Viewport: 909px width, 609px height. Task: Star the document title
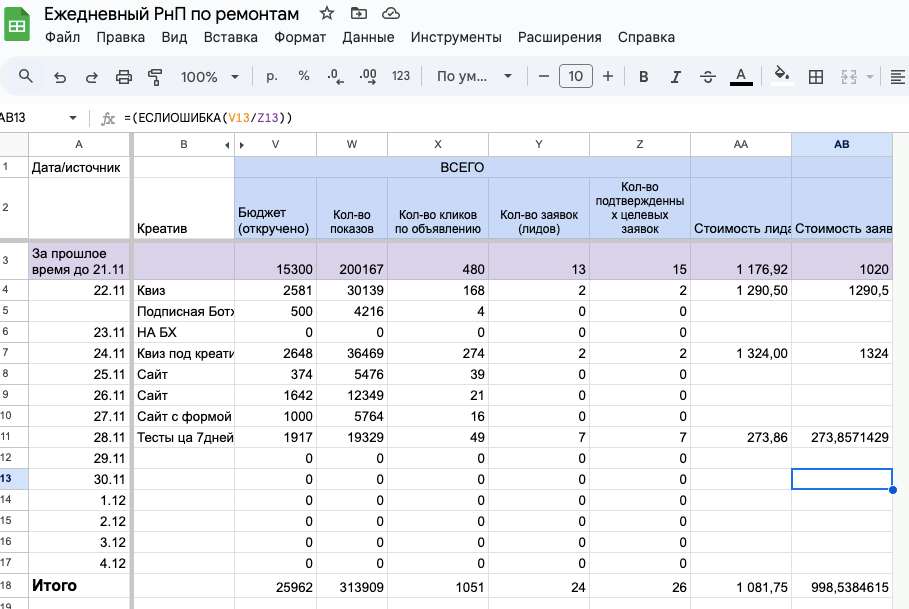(327, 13)
